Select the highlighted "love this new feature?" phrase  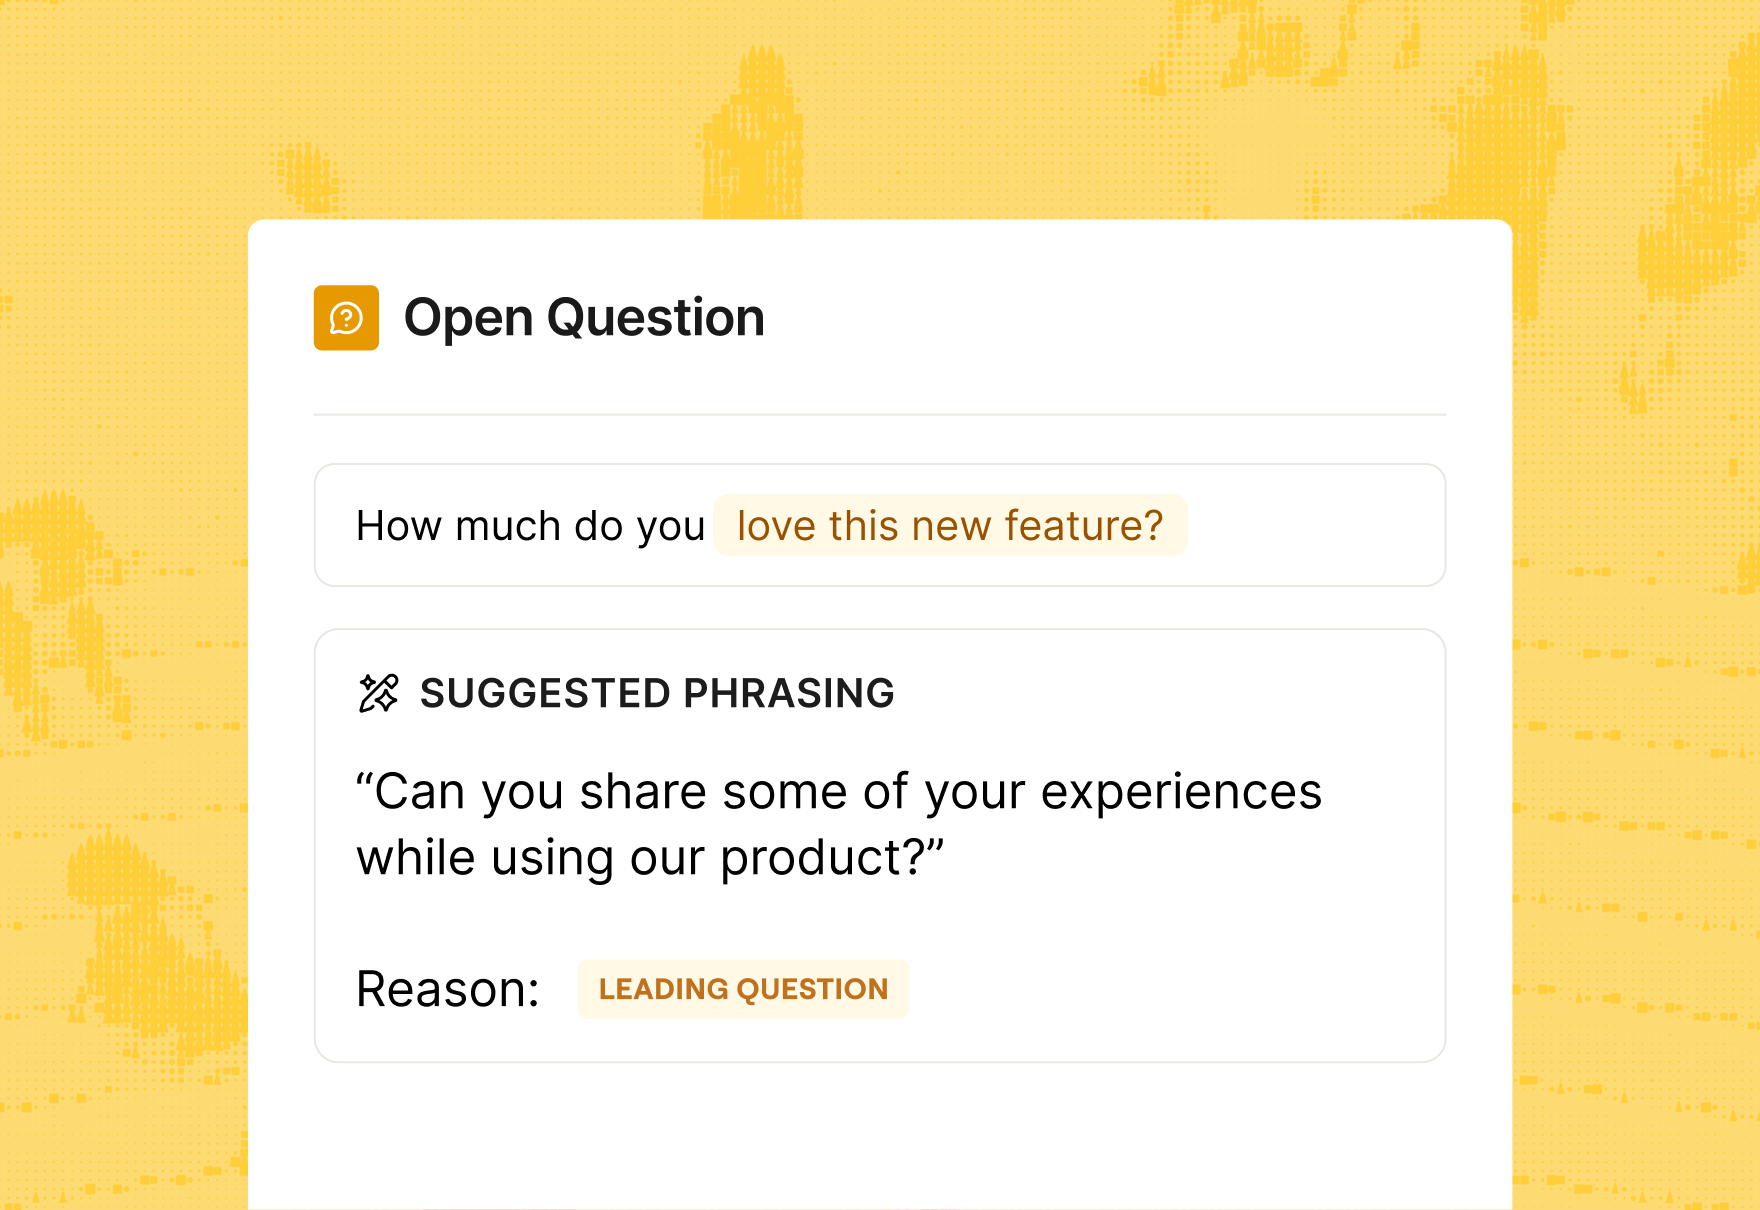tap(950, 526)
